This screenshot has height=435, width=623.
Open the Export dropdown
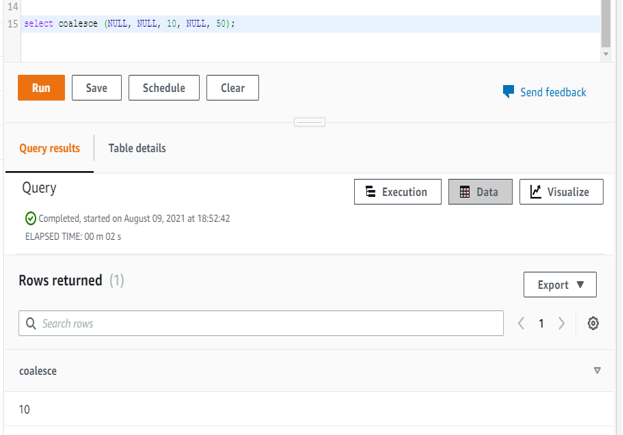(x=560, y=285)
